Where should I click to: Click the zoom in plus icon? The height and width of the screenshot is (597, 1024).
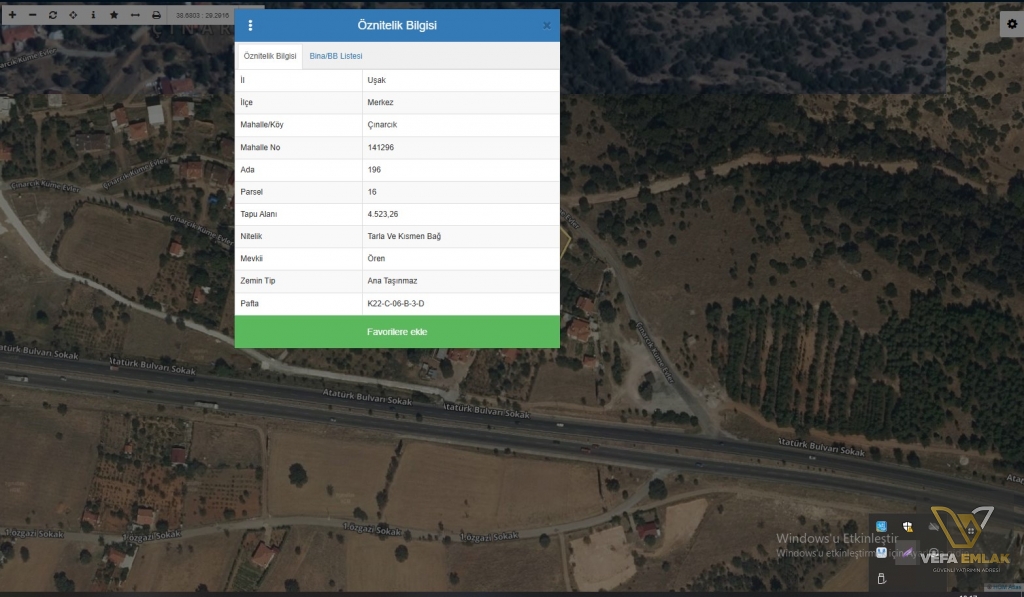(11, 15)
